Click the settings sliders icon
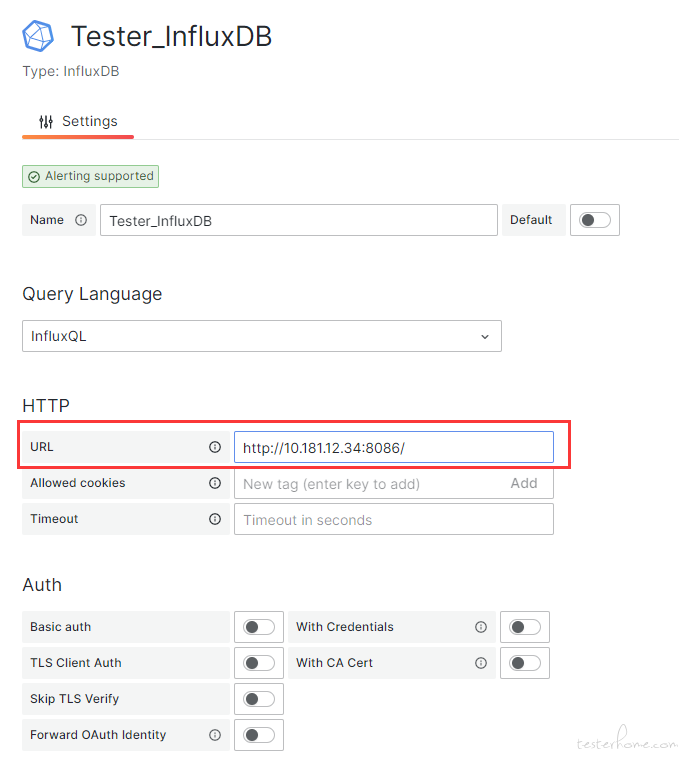The image size is (679, 760). click(x=46, y=122)
